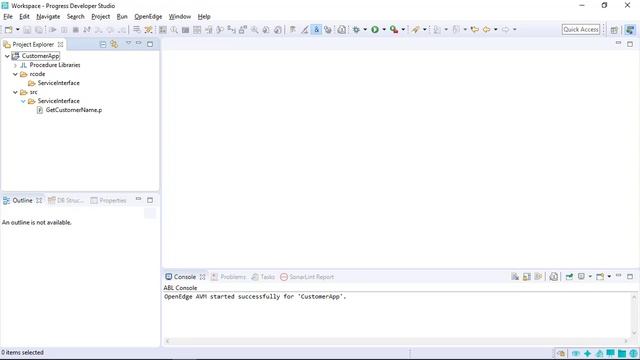Select the CustomerApp project
This screenshot has height=360, width=640.
[x=40, y=56]
